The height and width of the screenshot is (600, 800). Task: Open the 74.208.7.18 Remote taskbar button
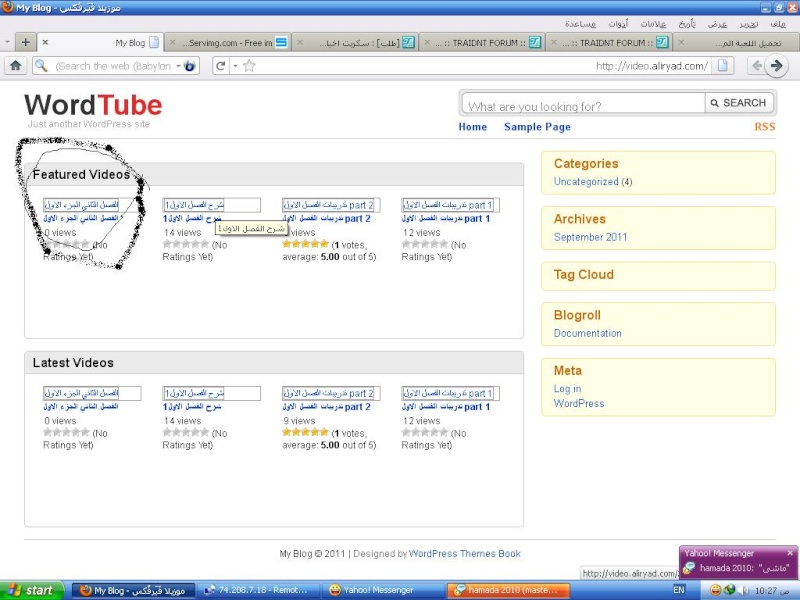pyautogui.click(x=259, y=590)
